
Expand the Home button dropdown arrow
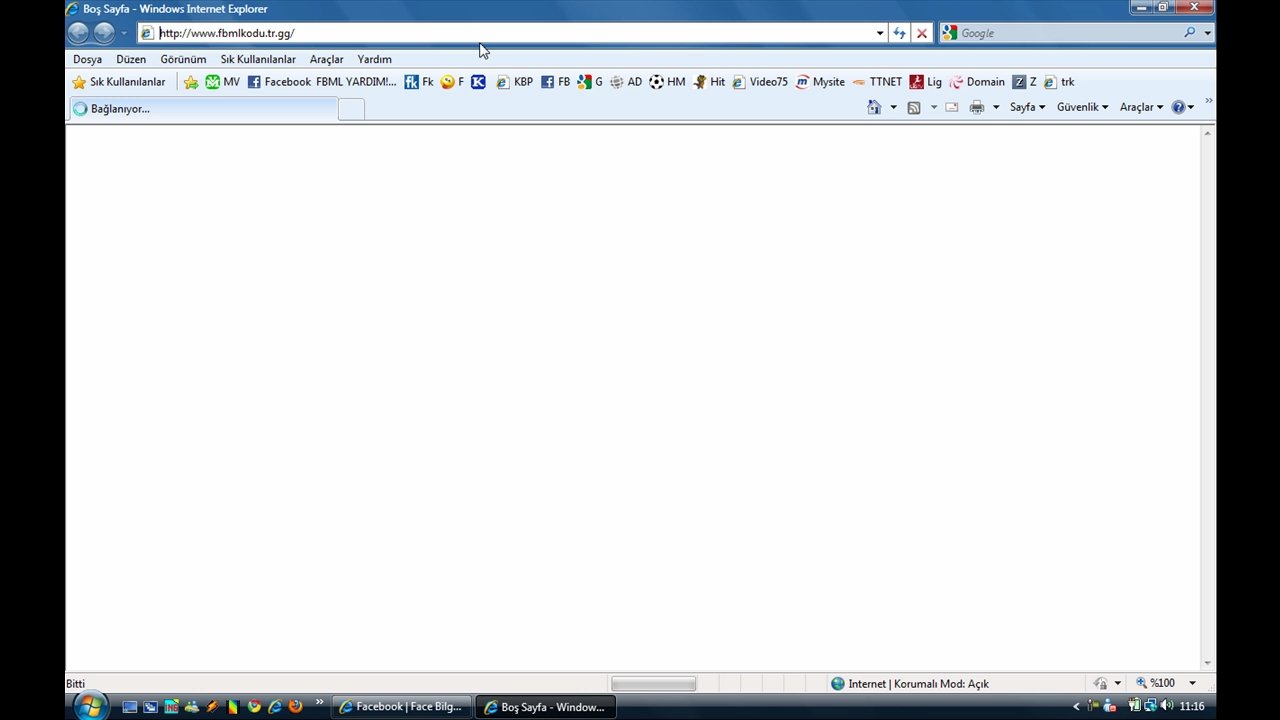point(893,107)
